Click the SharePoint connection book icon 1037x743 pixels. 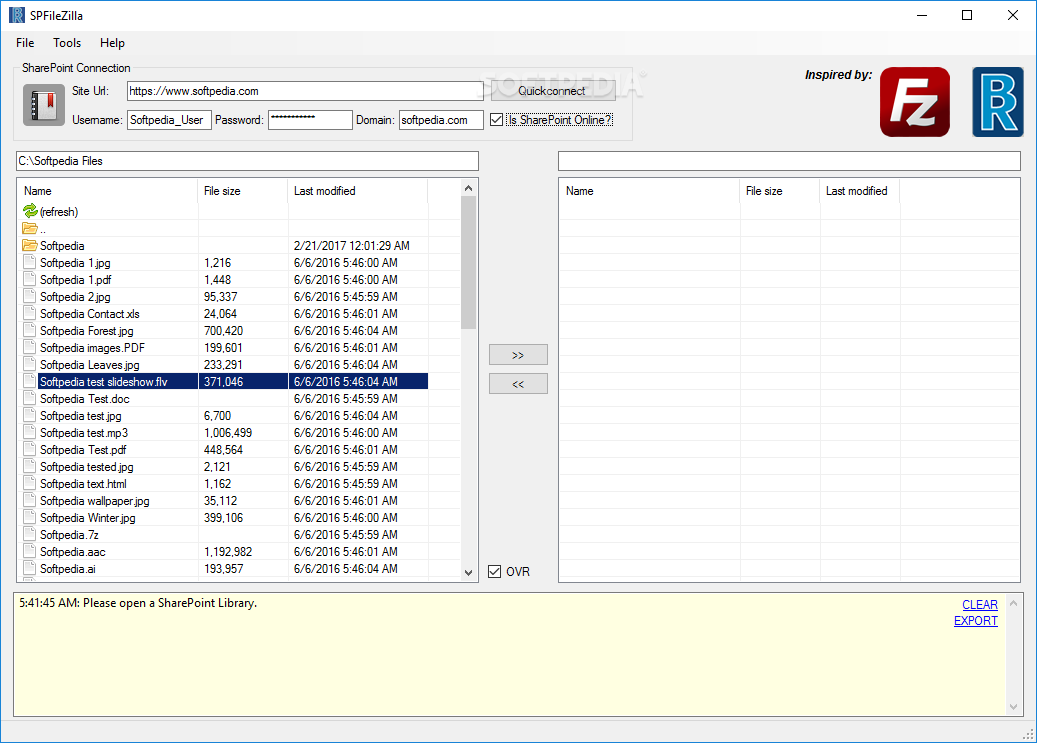click(x=44, y=105)
